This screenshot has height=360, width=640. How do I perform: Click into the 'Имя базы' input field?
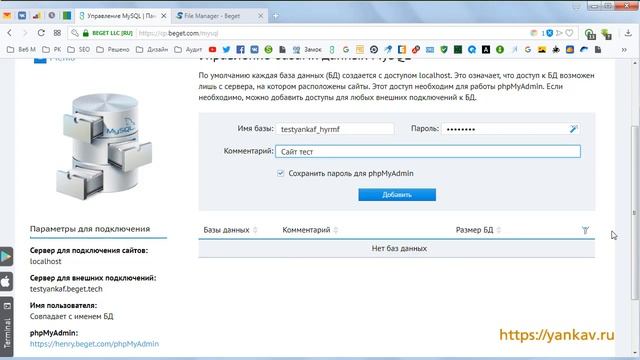[x=335, y=129]
